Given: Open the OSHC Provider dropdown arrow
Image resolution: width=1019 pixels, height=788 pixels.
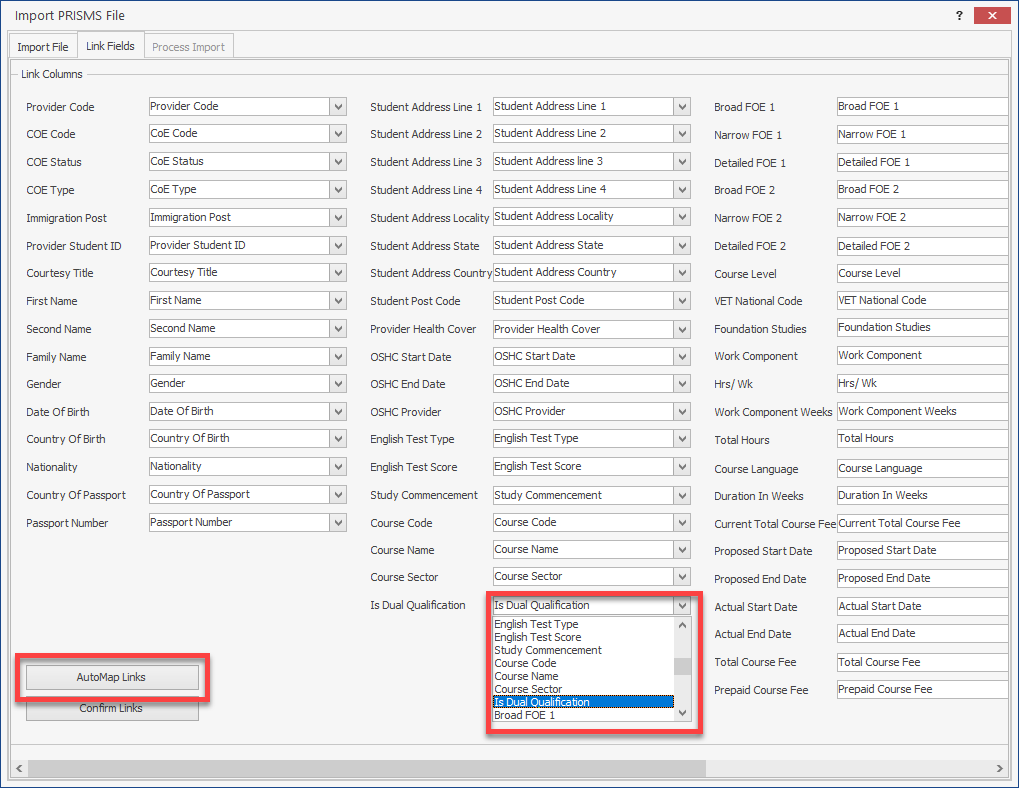Looking at the screenshot, I should [x=682, y=412].
